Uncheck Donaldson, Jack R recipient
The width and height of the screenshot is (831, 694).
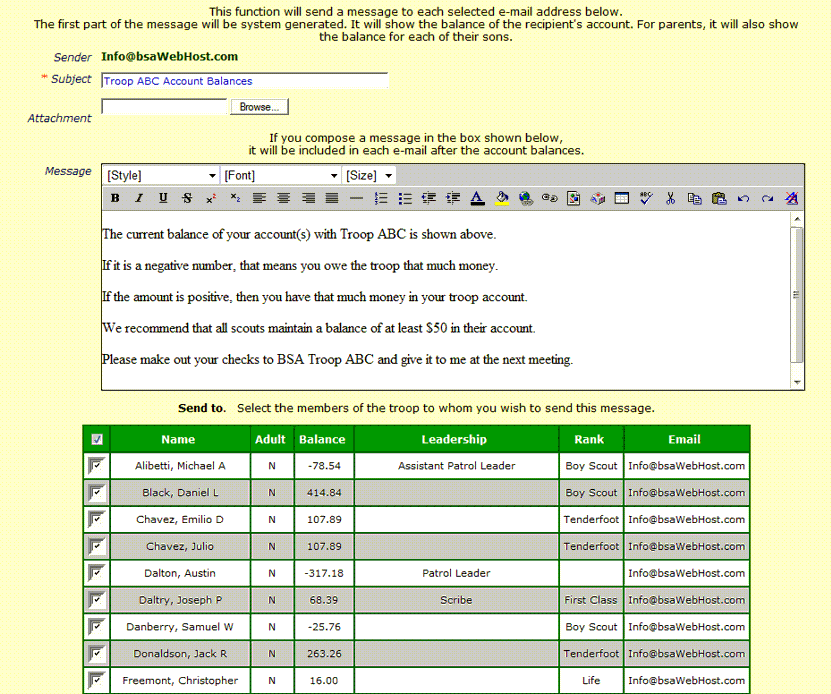[x=97, y=654]
